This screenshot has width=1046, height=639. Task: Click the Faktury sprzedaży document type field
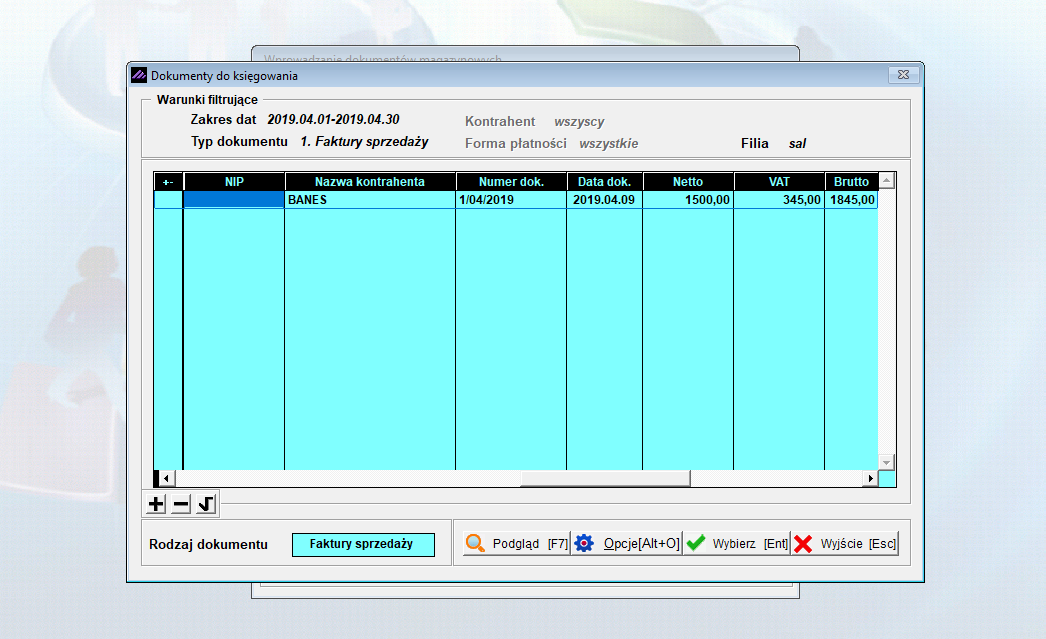pos(363,544)
